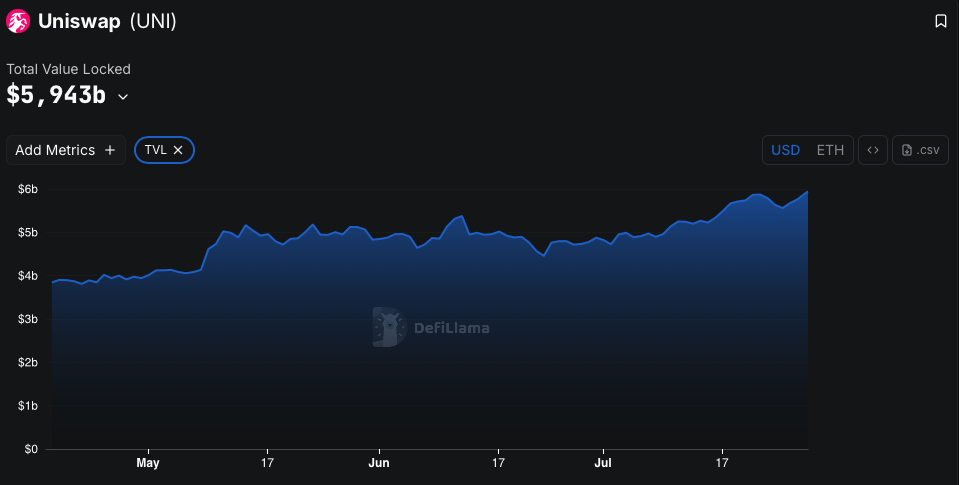The image size is (959, 485).
Task: Expand the TVL value dropdown chevron
Action: tap(123, 97)
